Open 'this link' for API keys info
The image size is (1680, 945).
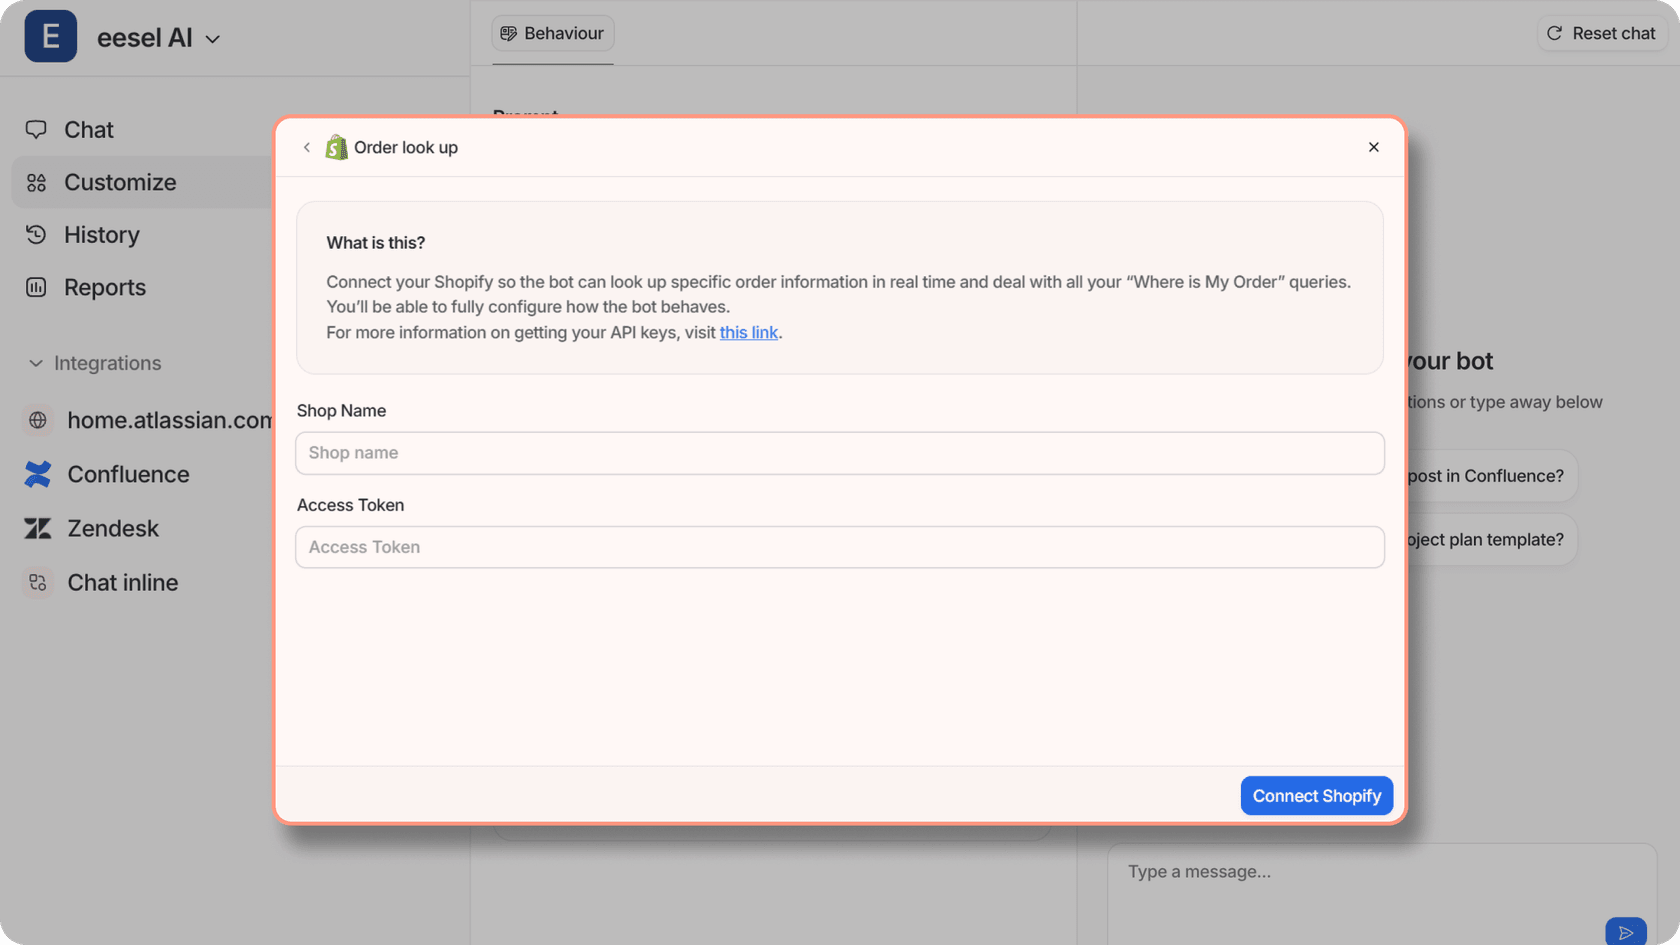click(x=748, y=332)
